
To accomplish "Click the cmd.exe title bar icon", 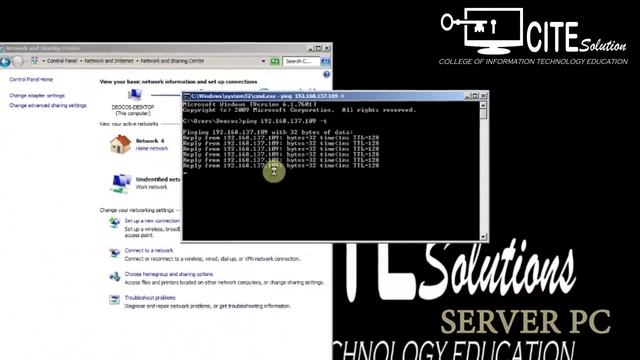I will pyautogui.click(x=187, y=96).
